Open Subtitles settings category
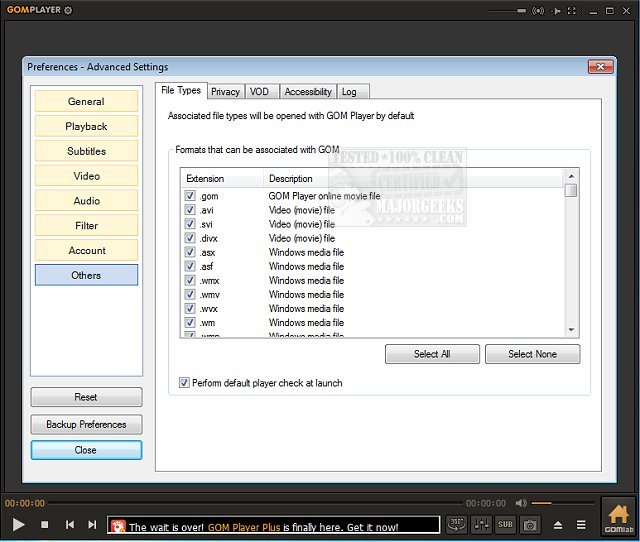This screenshot has height=542, width=640. click(87, 151)
